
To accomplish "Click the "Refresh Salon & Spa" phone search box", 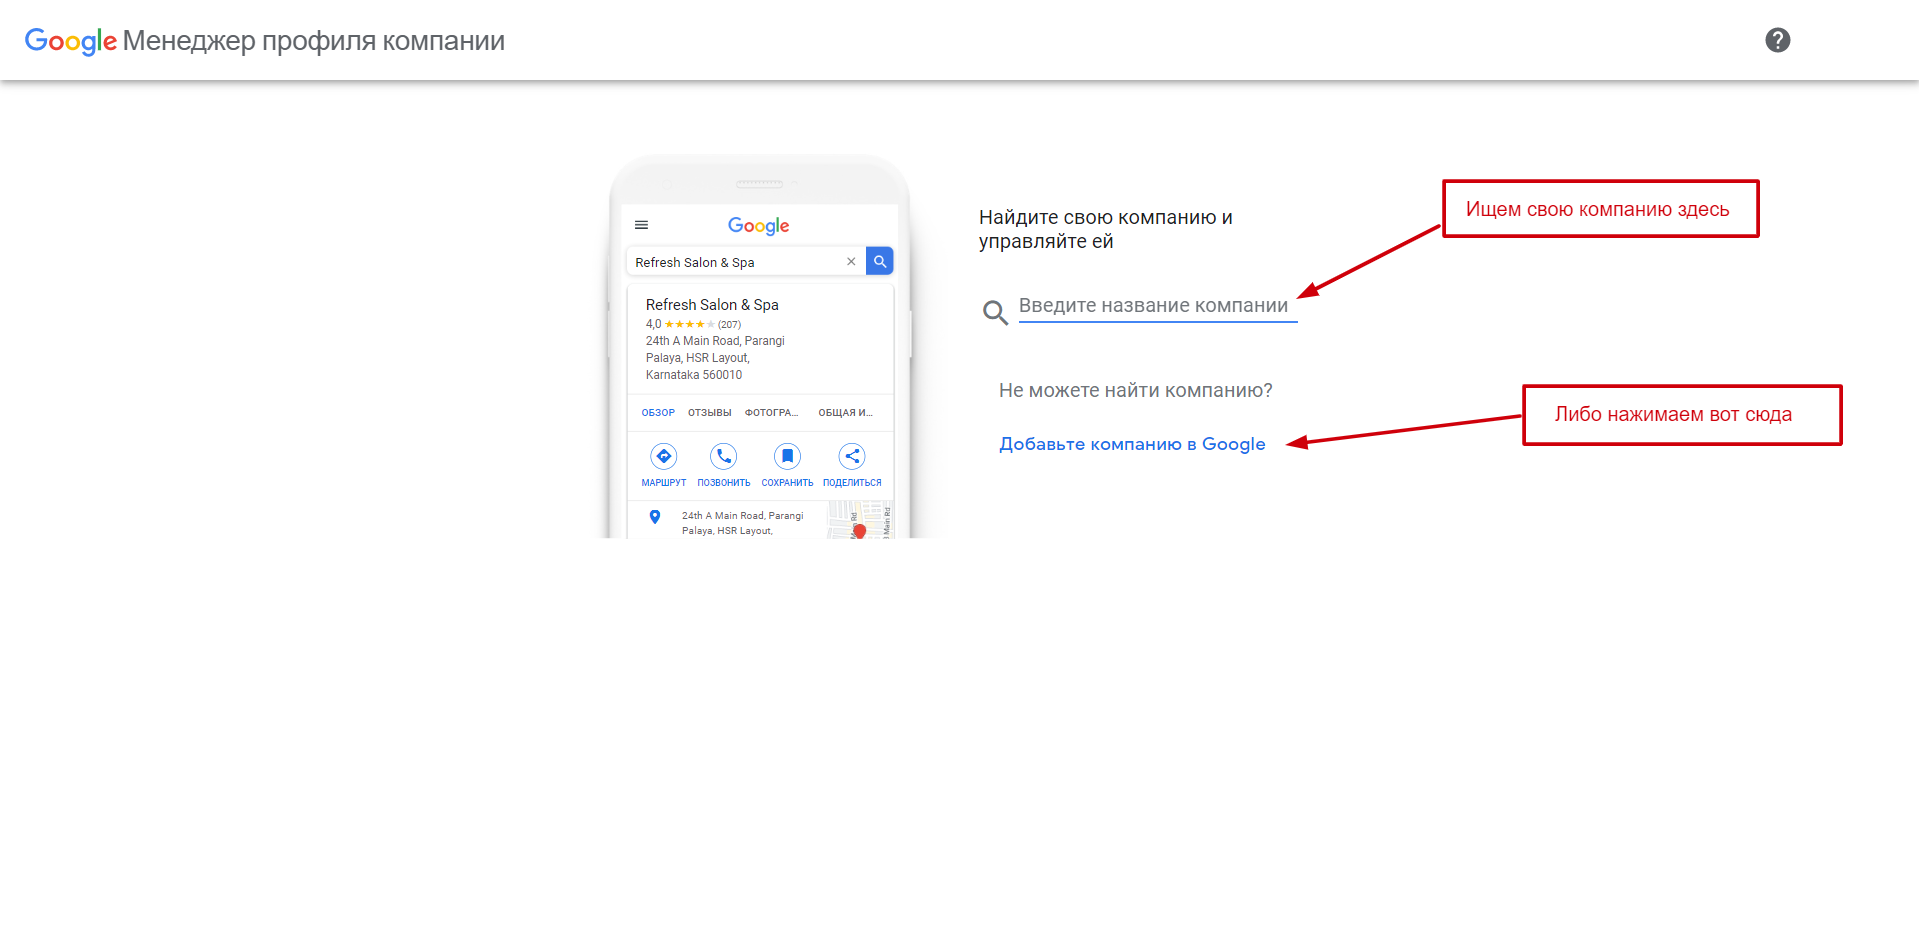I will click(746, 262).
